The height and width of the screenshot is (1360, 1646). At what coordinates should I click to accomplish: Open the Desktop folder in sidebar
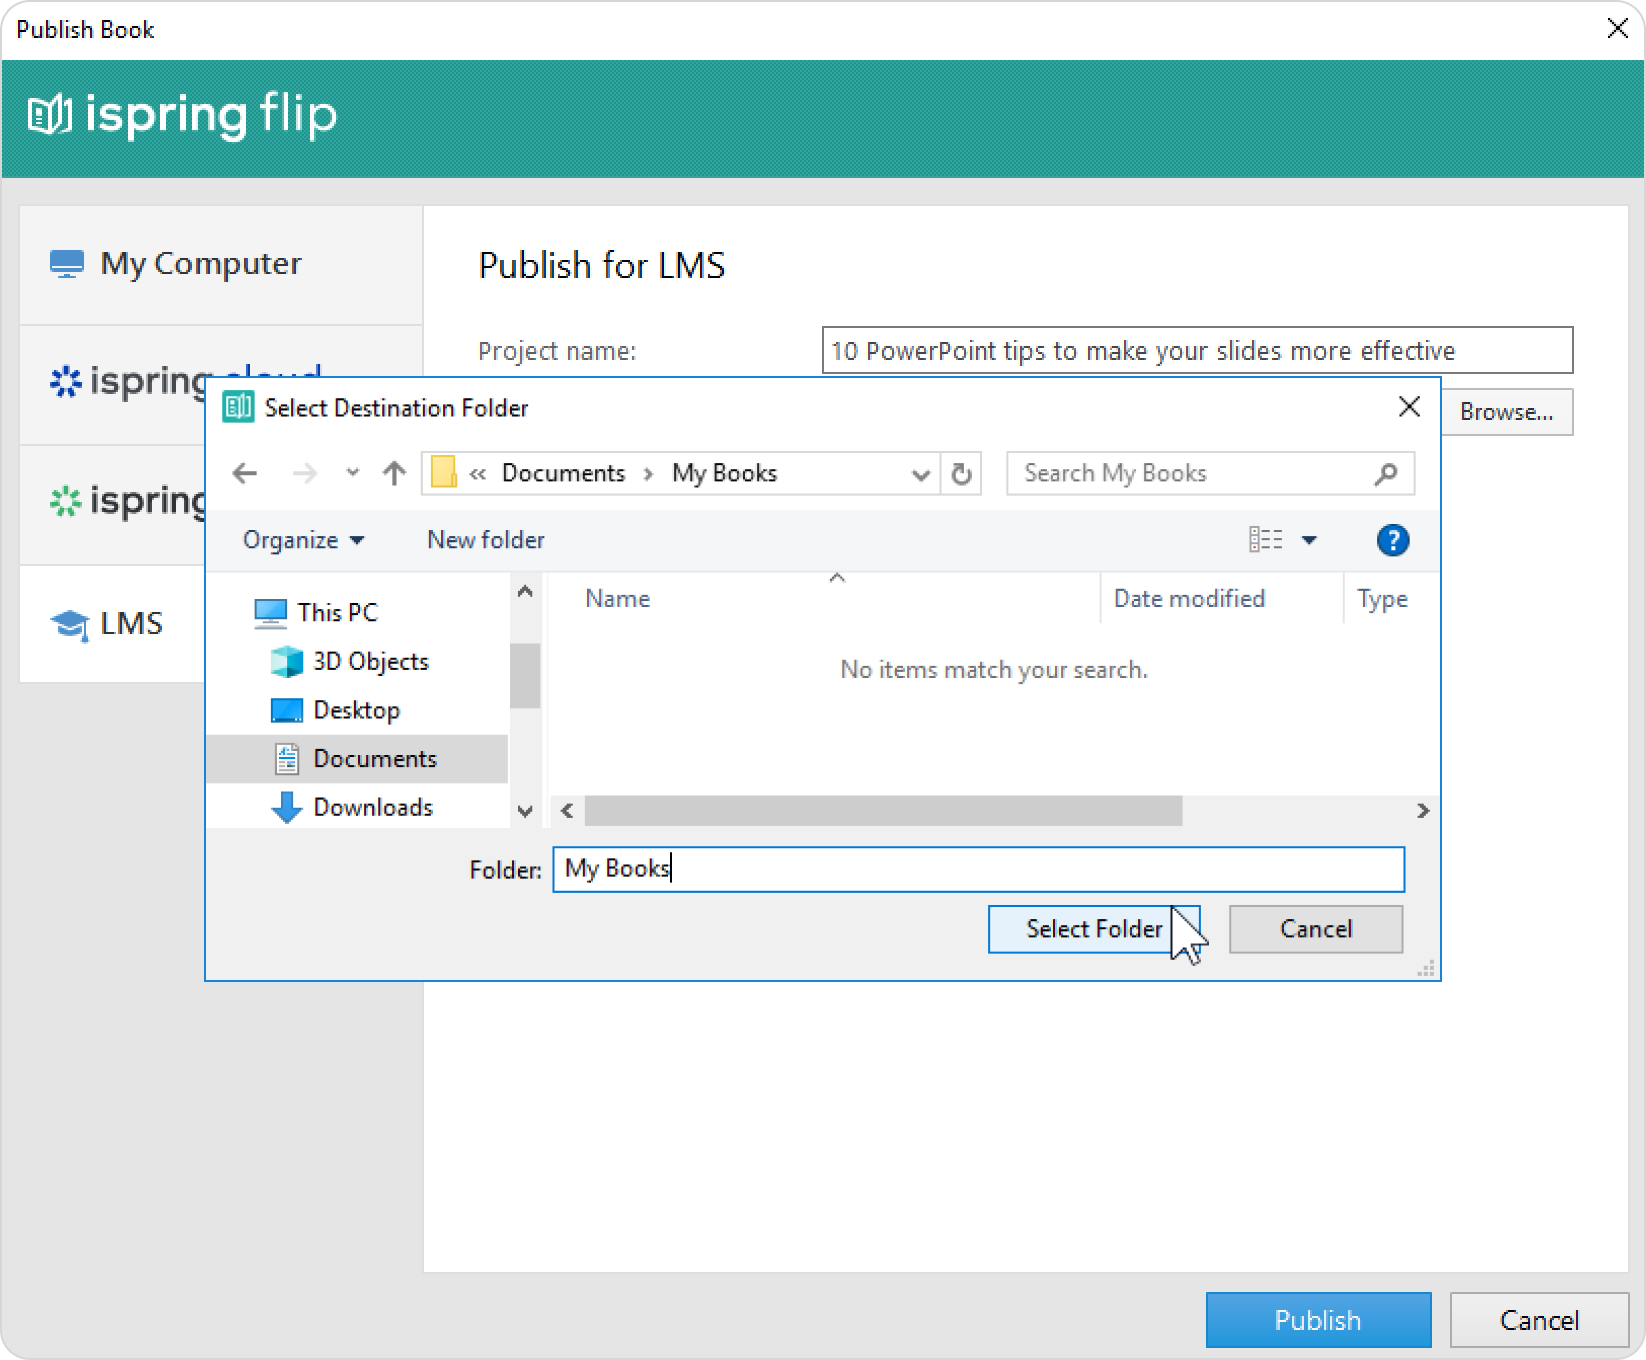point(356,710)
